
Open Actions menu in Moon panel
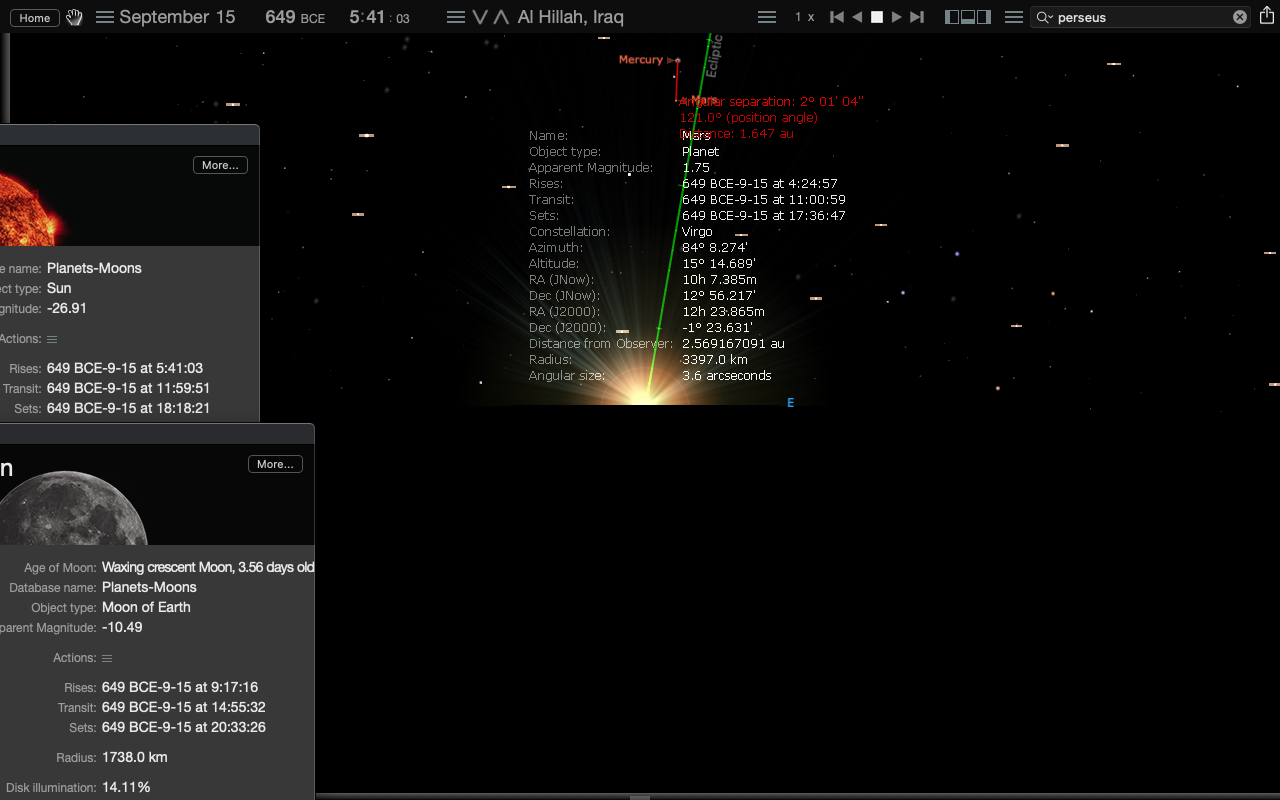click(107, 658)
